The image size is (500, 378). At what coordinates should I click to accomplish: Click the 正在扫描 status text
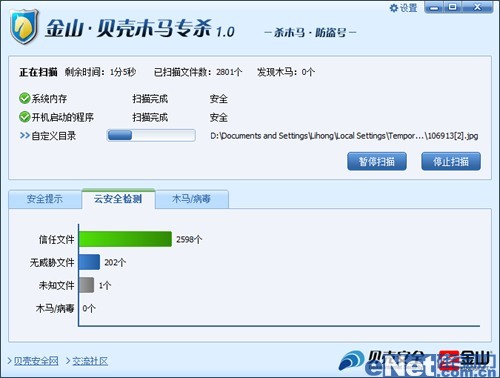pyautogui.click(x=38, y=72)
